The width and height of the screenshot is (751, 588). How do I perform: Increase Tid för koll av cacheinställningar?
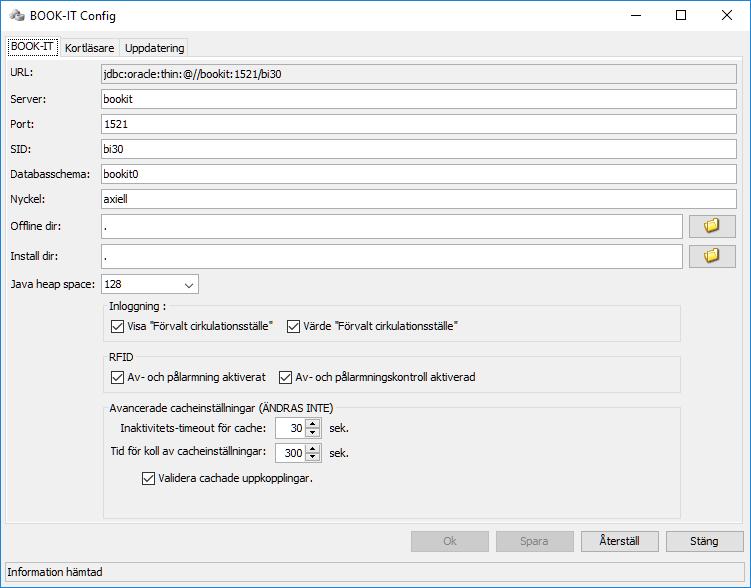[x=313, y=449]
